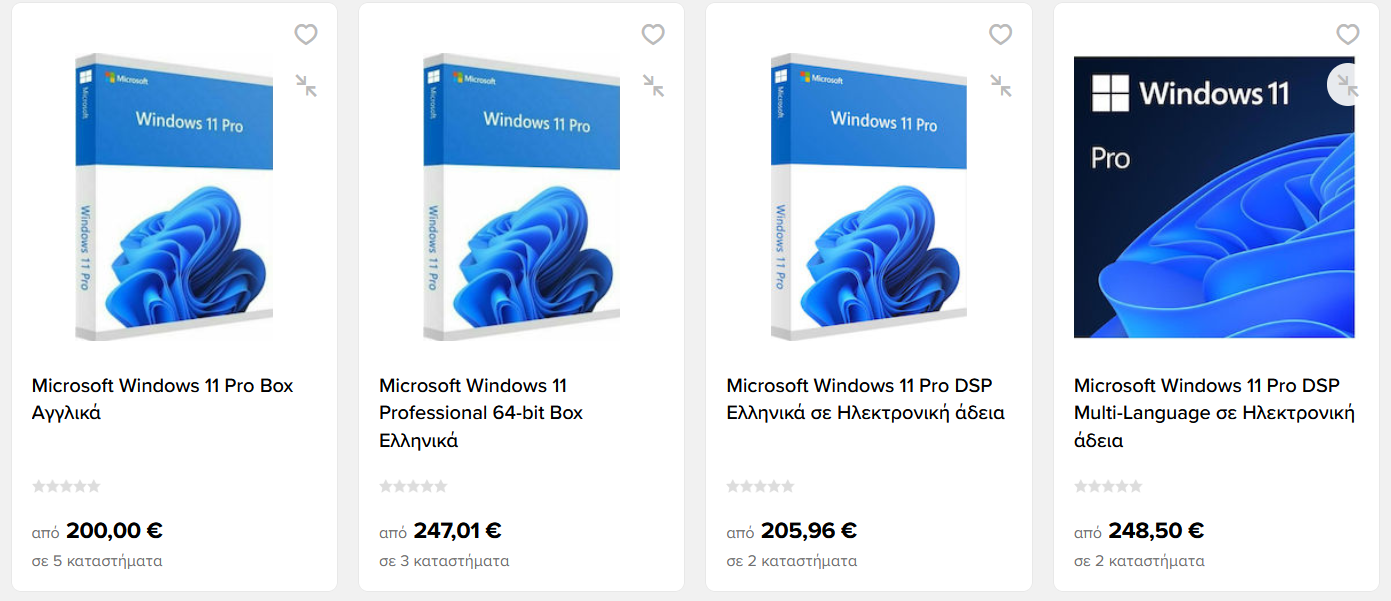1391x601 pixels.
Task: Favorite the Pro DSP Multi-Language product
Action: 1348,35
